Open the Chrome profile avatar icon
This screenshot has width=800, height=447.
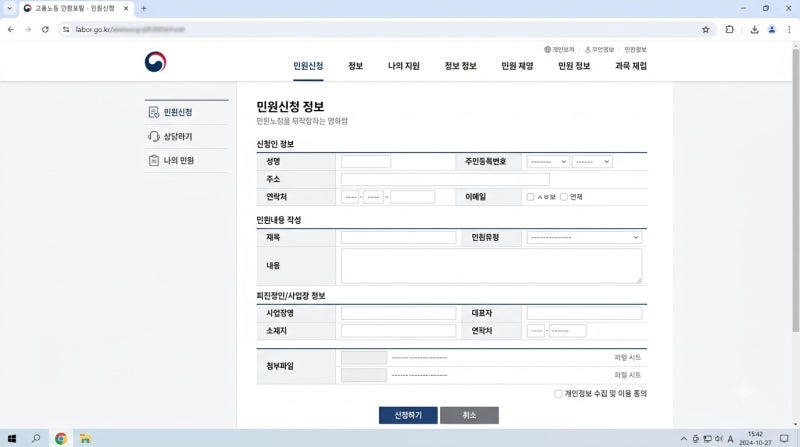(x=772, y=30)
